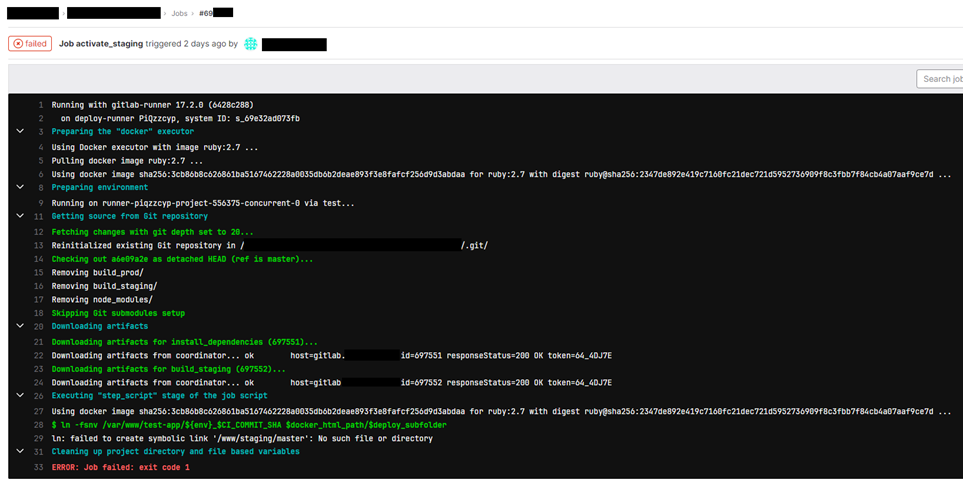This screenshot has width=963, height=483.
Task: Click the job number #69 breadcrumb
Action: [215, 13]
